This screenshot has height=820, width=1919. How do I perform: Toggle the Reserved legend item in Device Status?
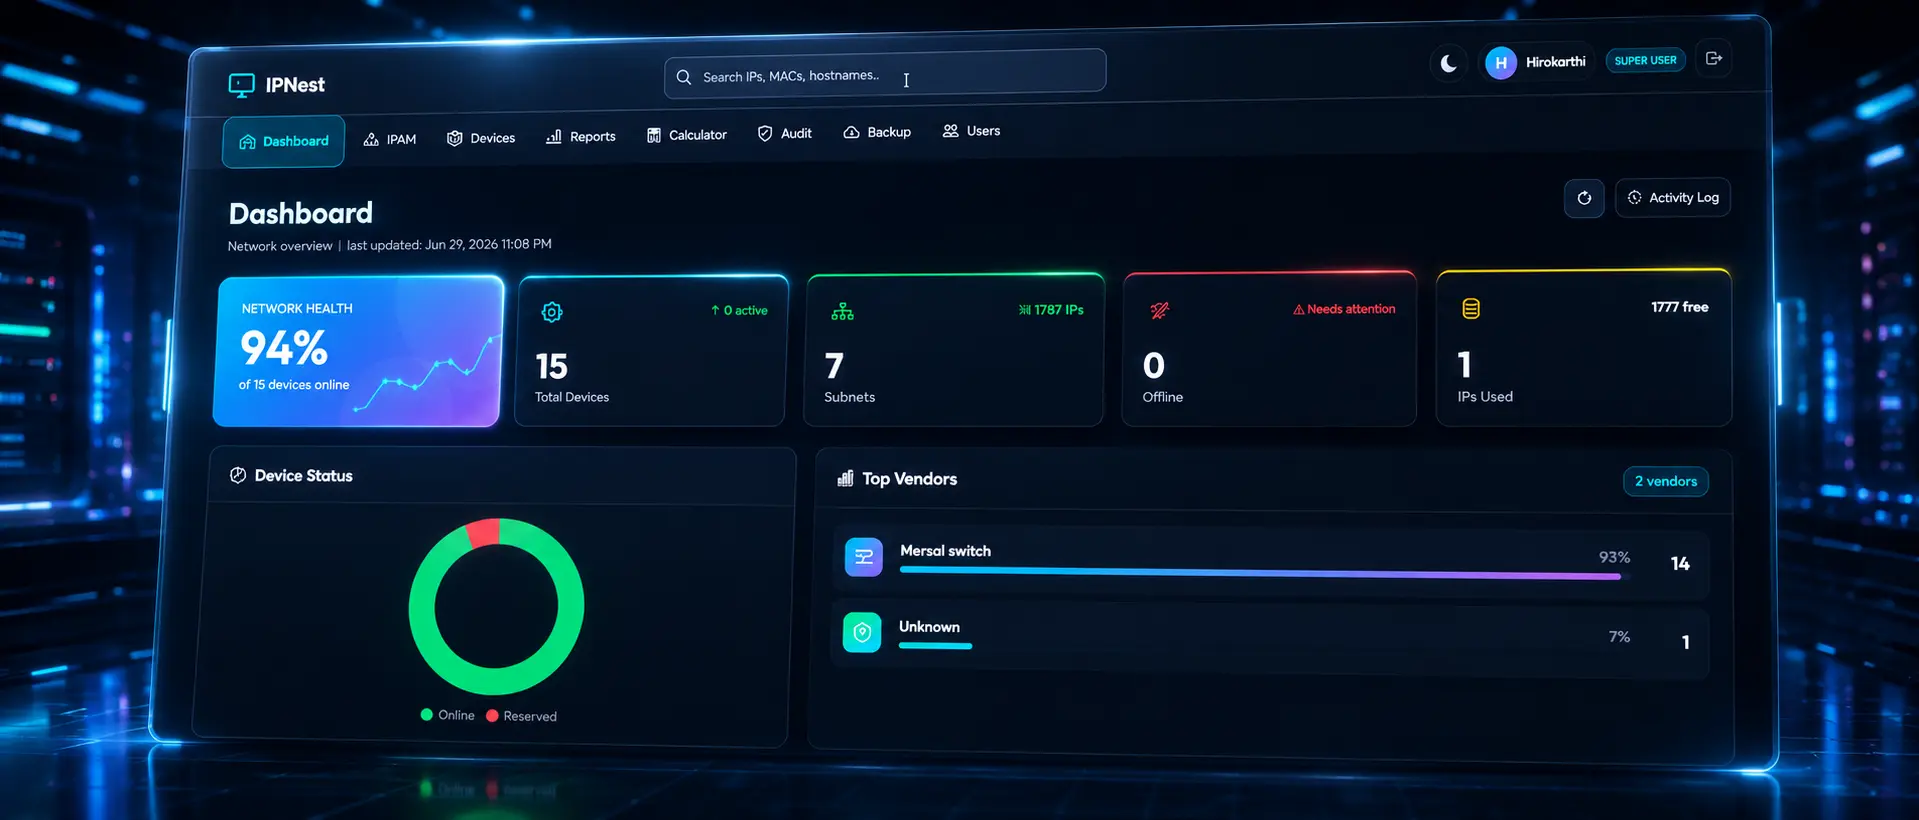point(521,716)
